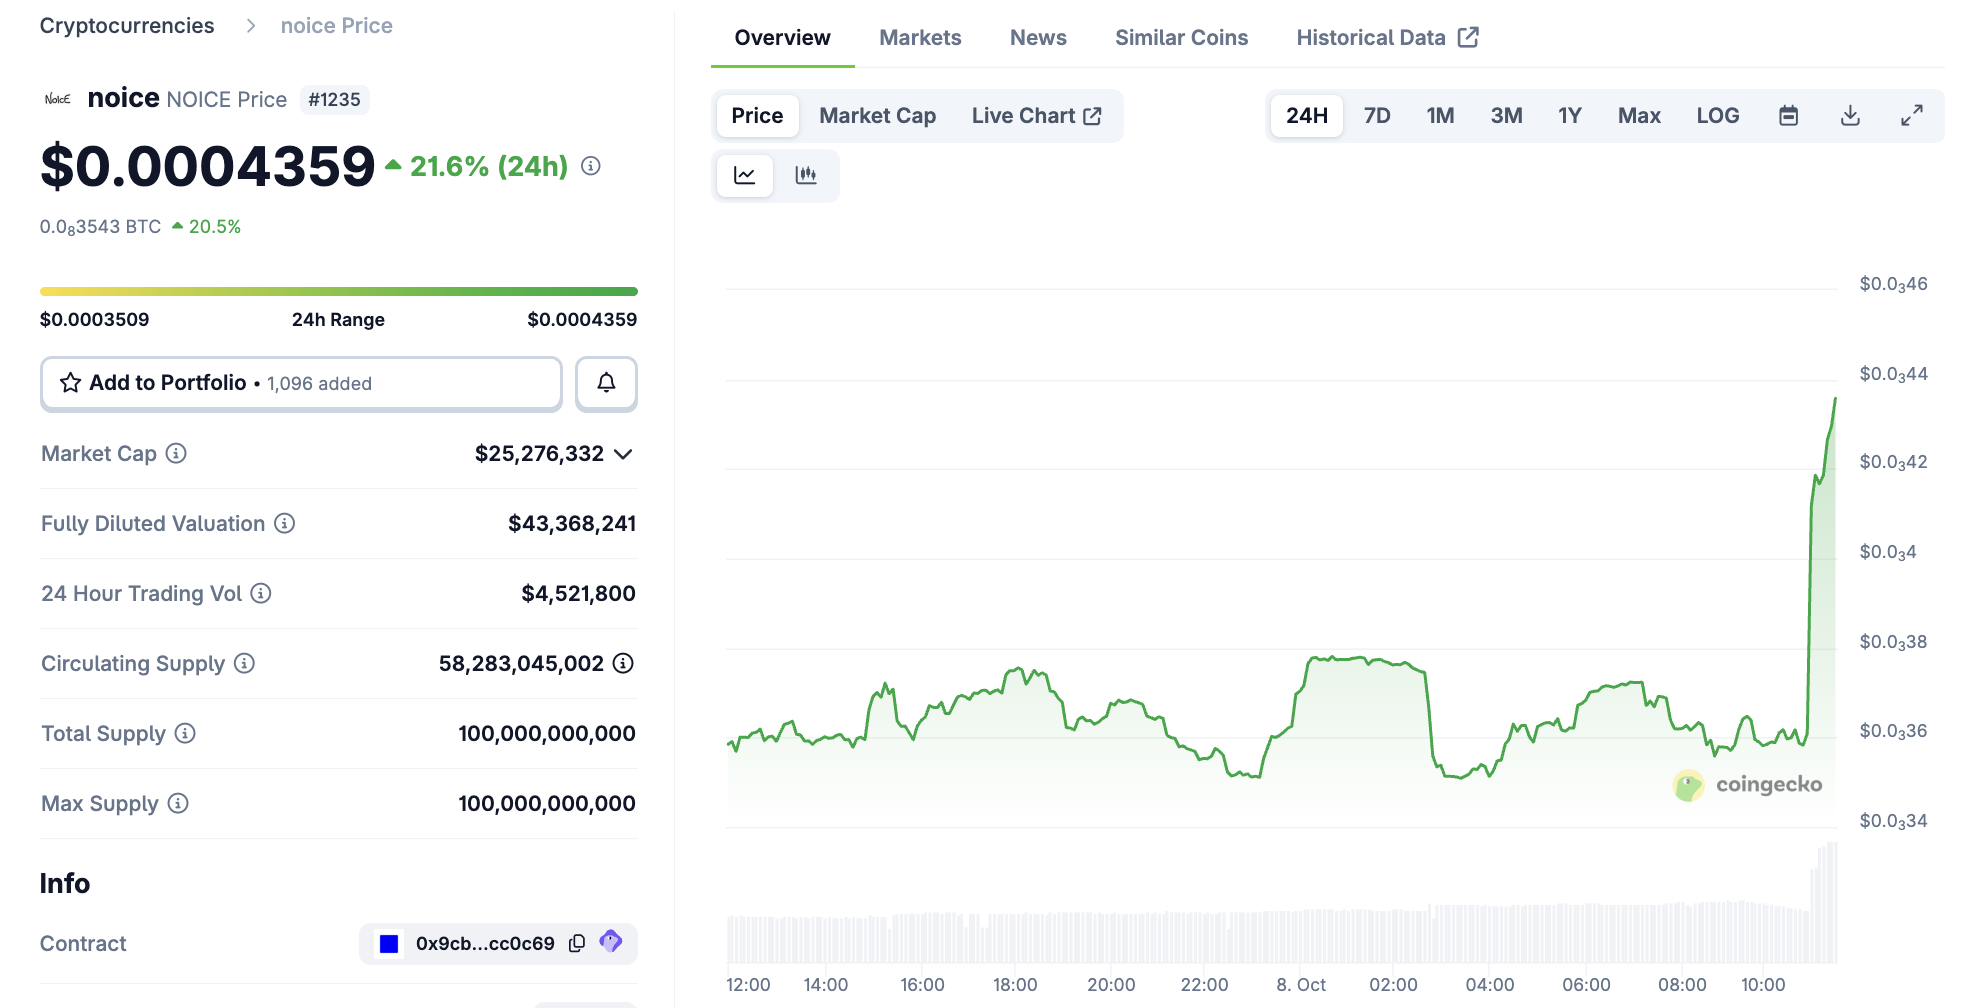Image resolution: width=1976 pixels, height=1008 pixels.
Task: Switch to candlestick chart view
Action: pyautogui.click(x=805, y=175)
